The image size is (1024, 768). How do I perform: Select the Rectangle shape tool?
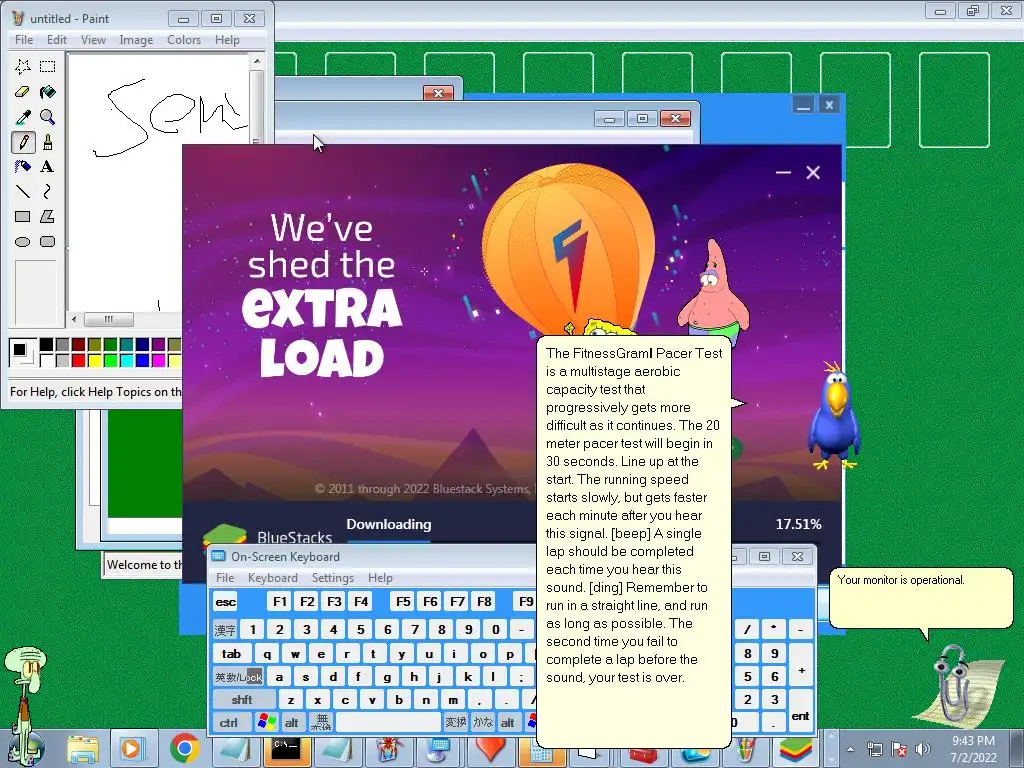23,216
